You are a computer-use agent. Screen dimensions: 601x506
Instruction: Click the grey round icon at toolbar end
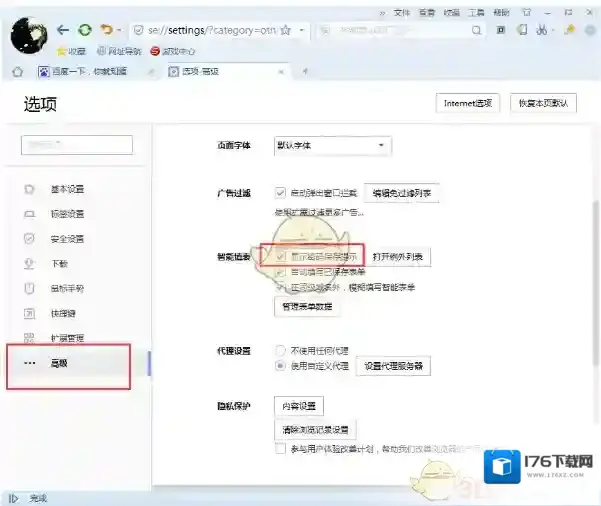pyautogui.click(x=590, y=30)
